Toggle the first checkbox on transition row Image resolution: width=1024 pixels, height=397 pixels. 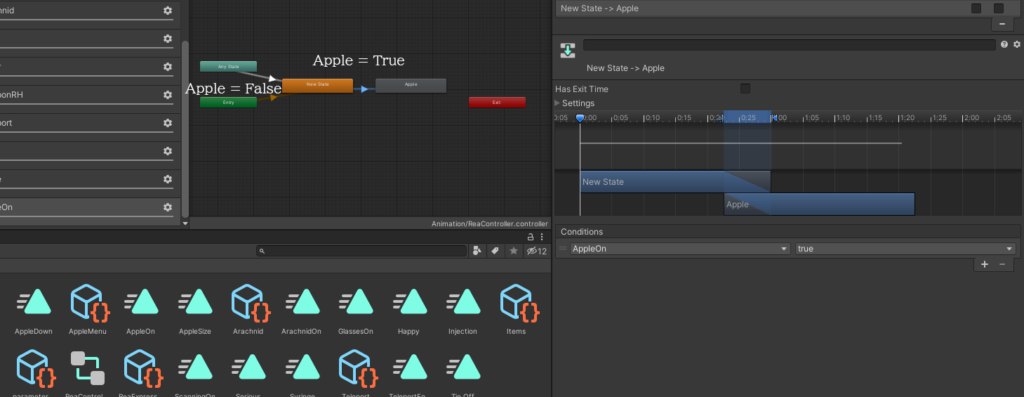(x=976, y=8)
